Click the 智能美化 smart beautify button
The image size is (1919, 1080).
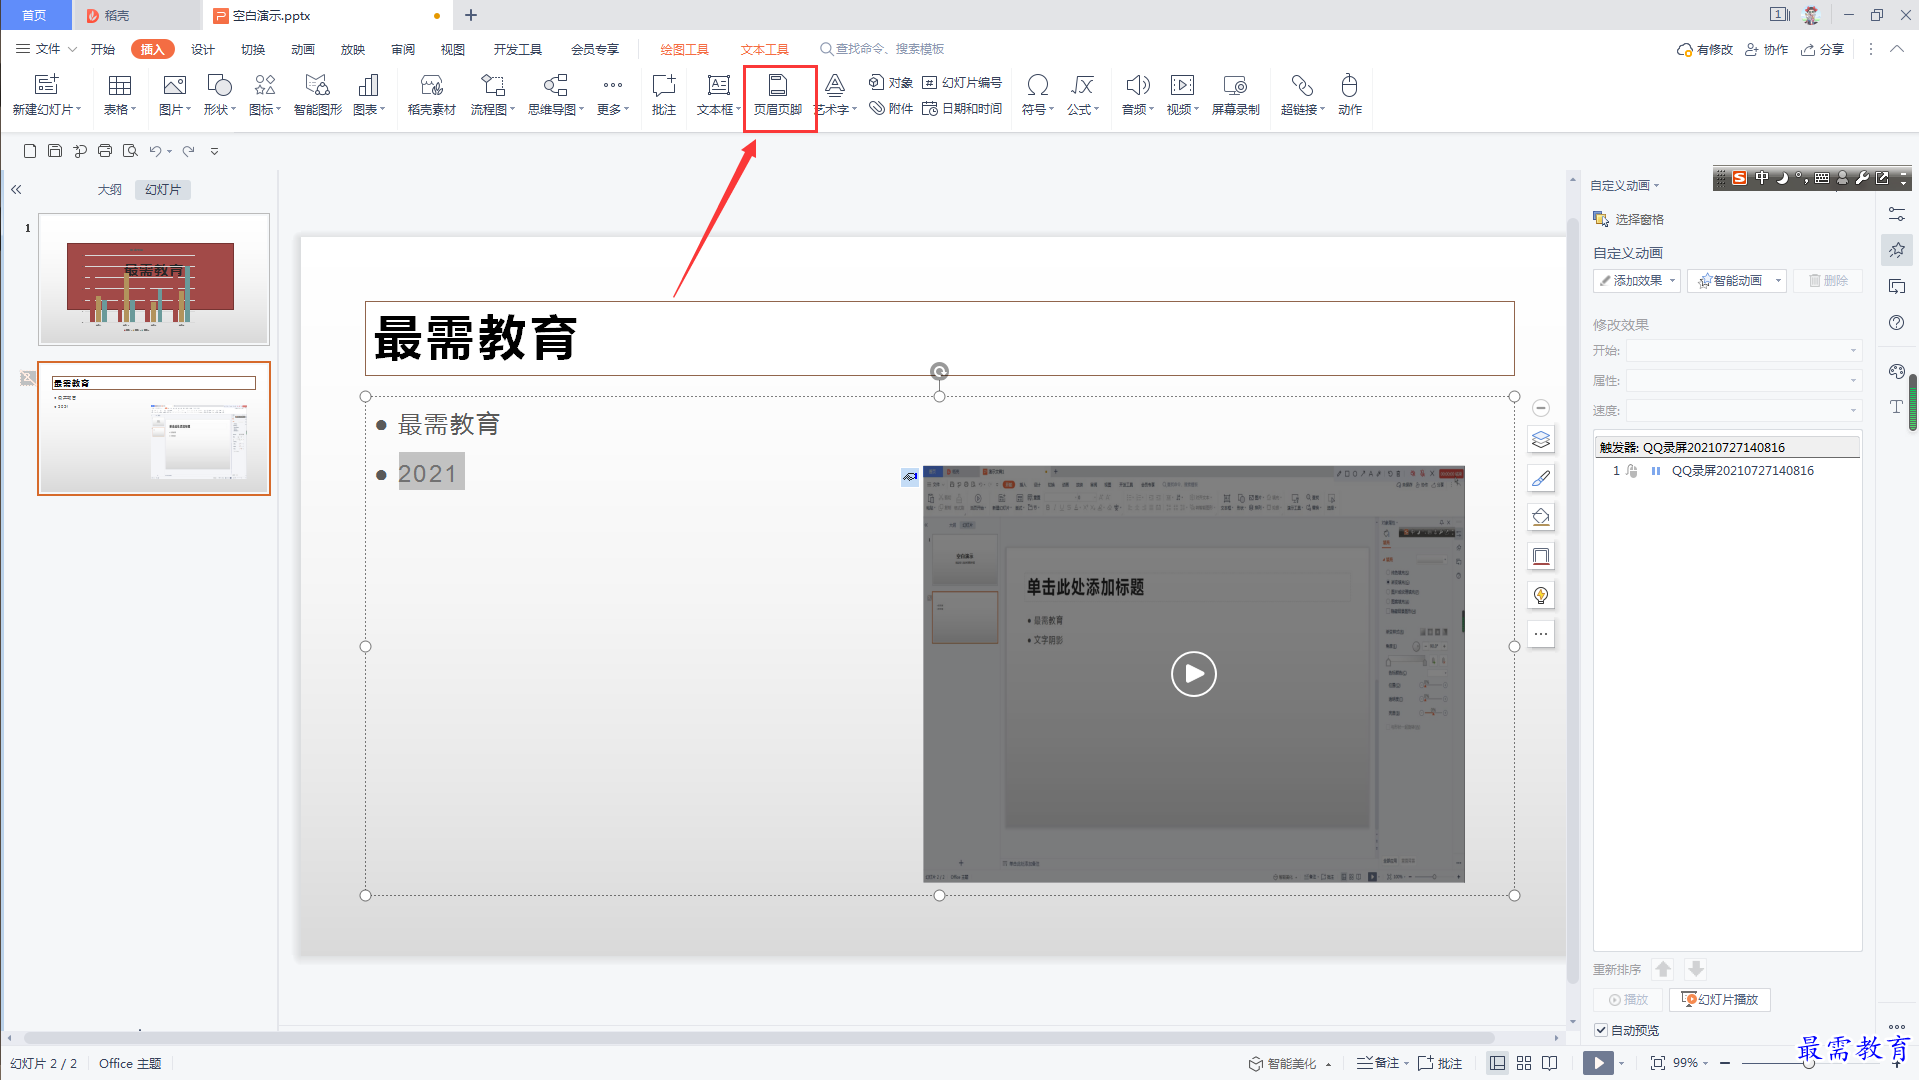pos(1284,1063)
